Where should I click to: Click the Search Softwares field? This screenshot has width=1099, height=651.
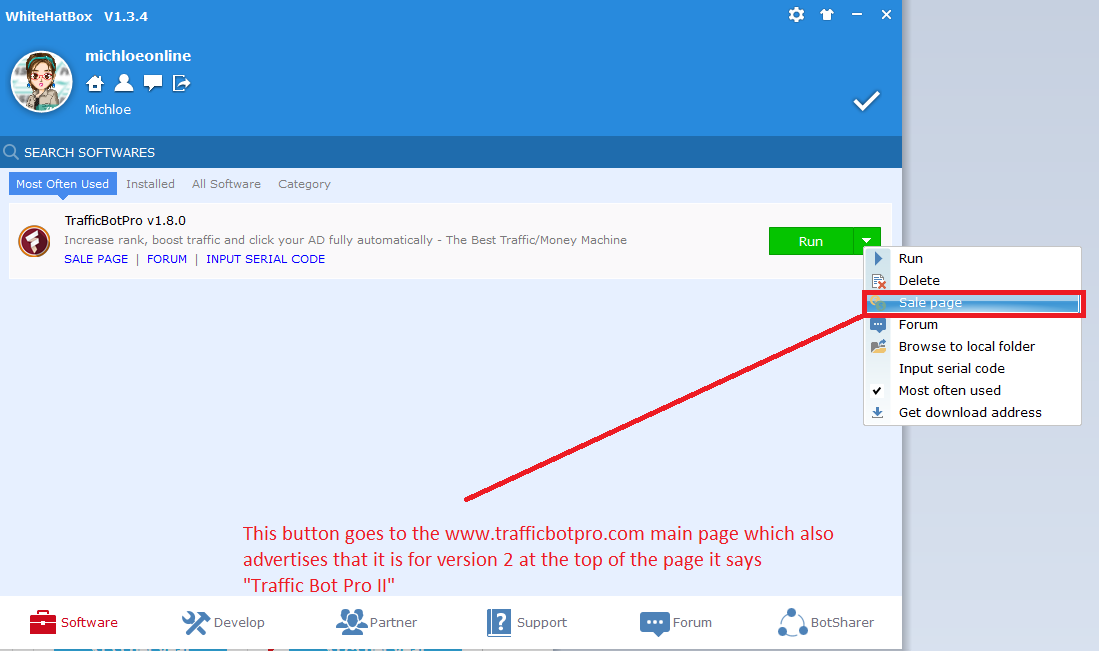300,152
